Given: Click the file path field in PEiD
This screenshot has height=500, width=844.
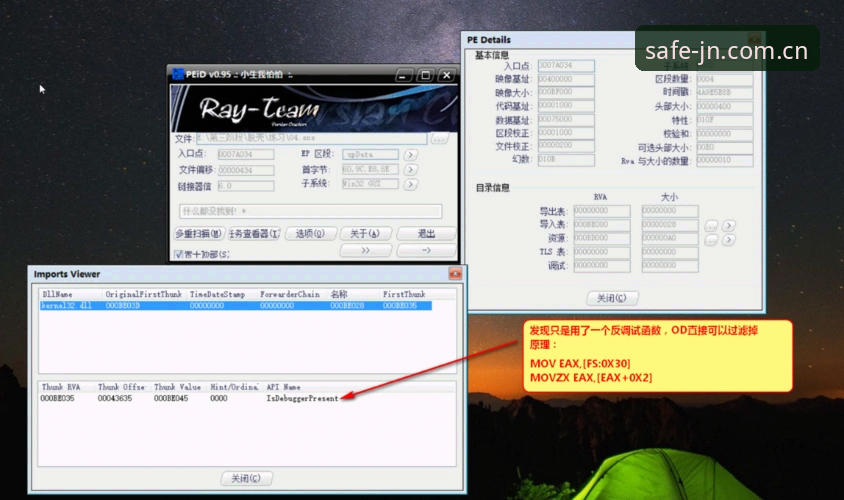Looking at the screenshot, I should 311,138.
